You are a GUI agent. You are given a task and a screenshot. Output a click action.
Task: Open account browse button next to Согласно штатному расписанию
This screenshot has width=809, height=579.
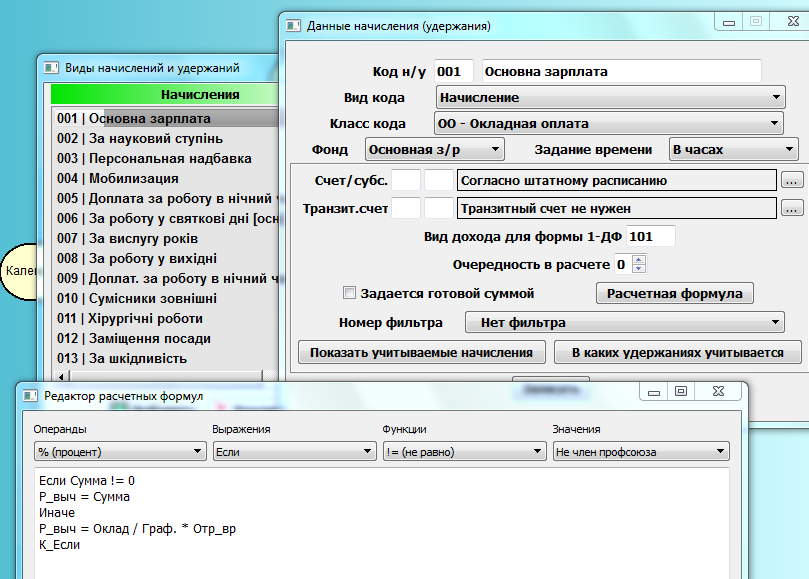791,181
